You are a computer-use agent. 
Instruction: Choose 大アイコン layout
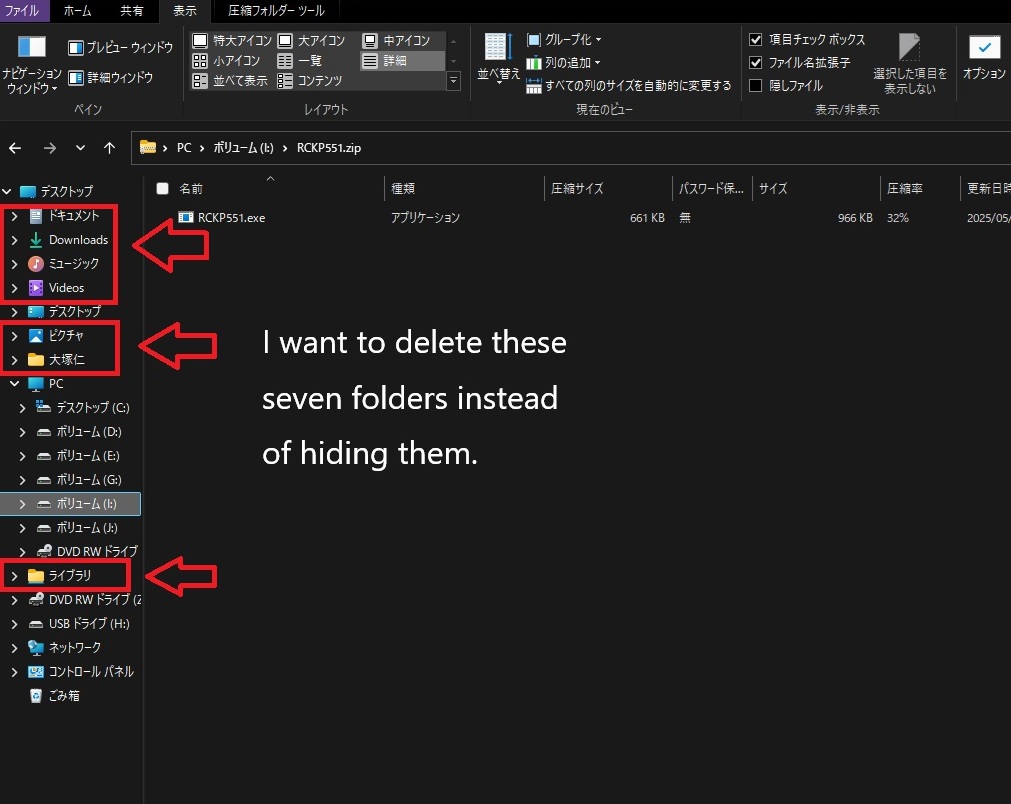click(x=311, y=41)
